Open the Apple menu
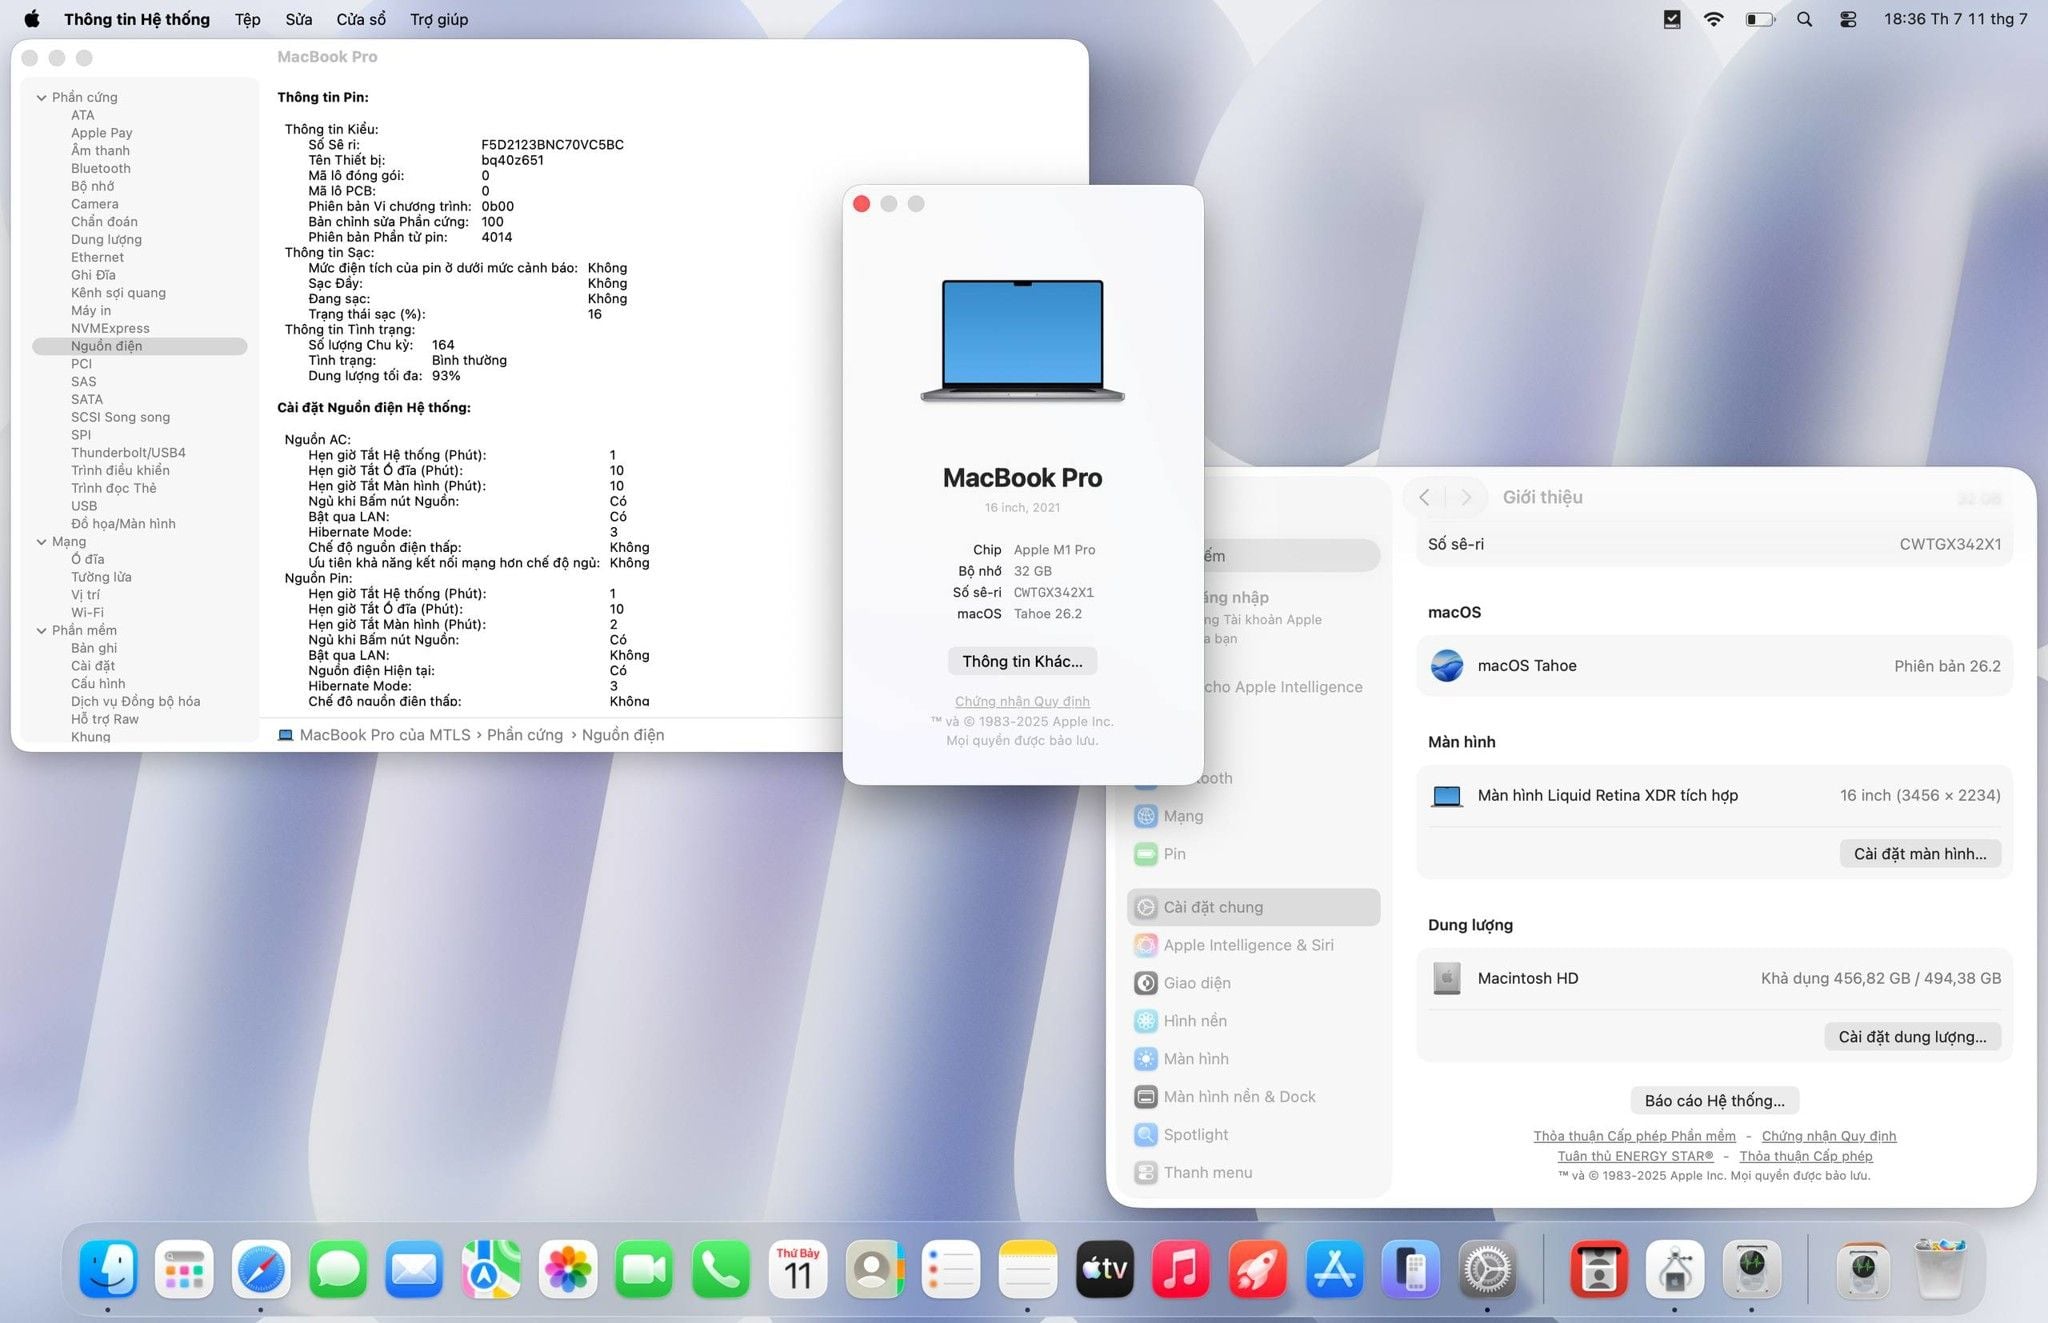Screen dimensions: 2048x1323 pos(31,19)
